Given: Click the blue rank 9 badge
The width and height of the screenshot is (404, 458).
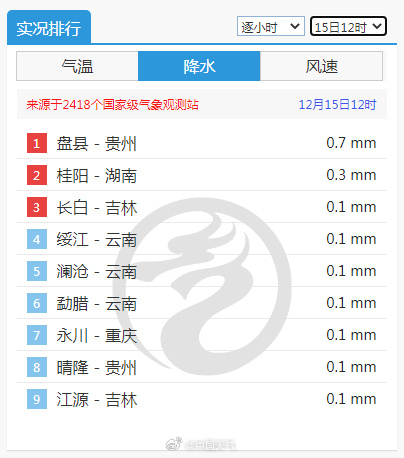Looking at the screenshot, I should [37, 399].
